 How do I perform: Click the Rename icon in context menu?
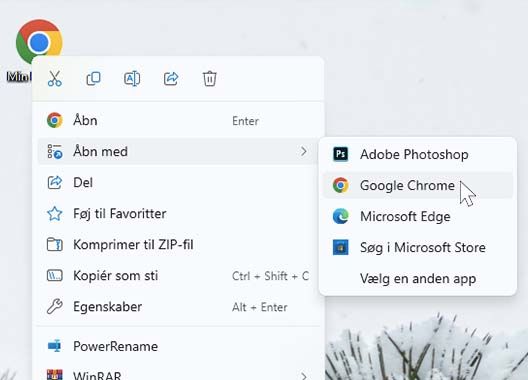click(x=132, y=78)
